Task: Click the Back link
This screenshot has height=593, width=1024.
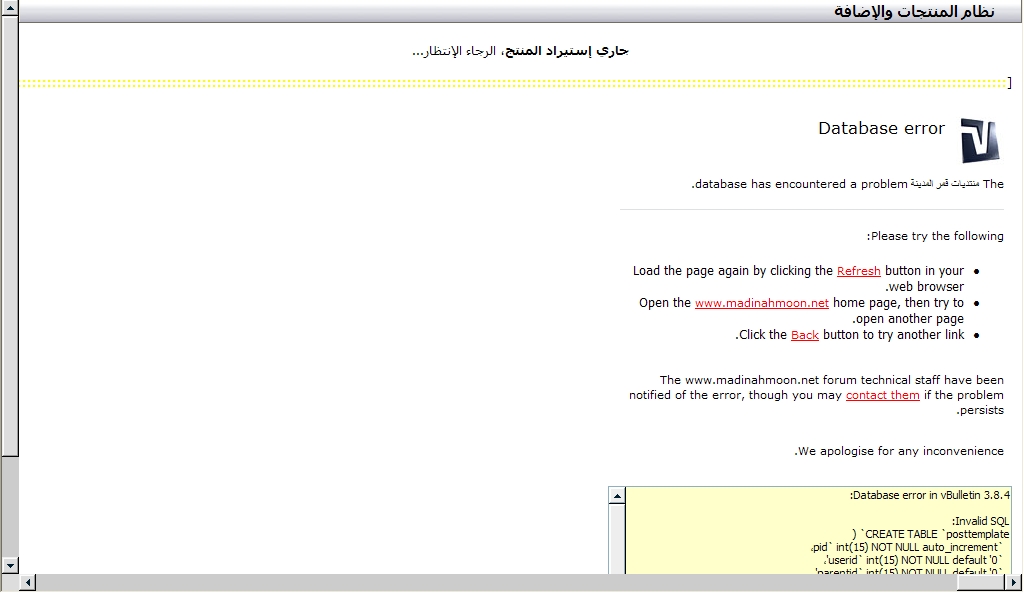Action: [x=804, y=335]
